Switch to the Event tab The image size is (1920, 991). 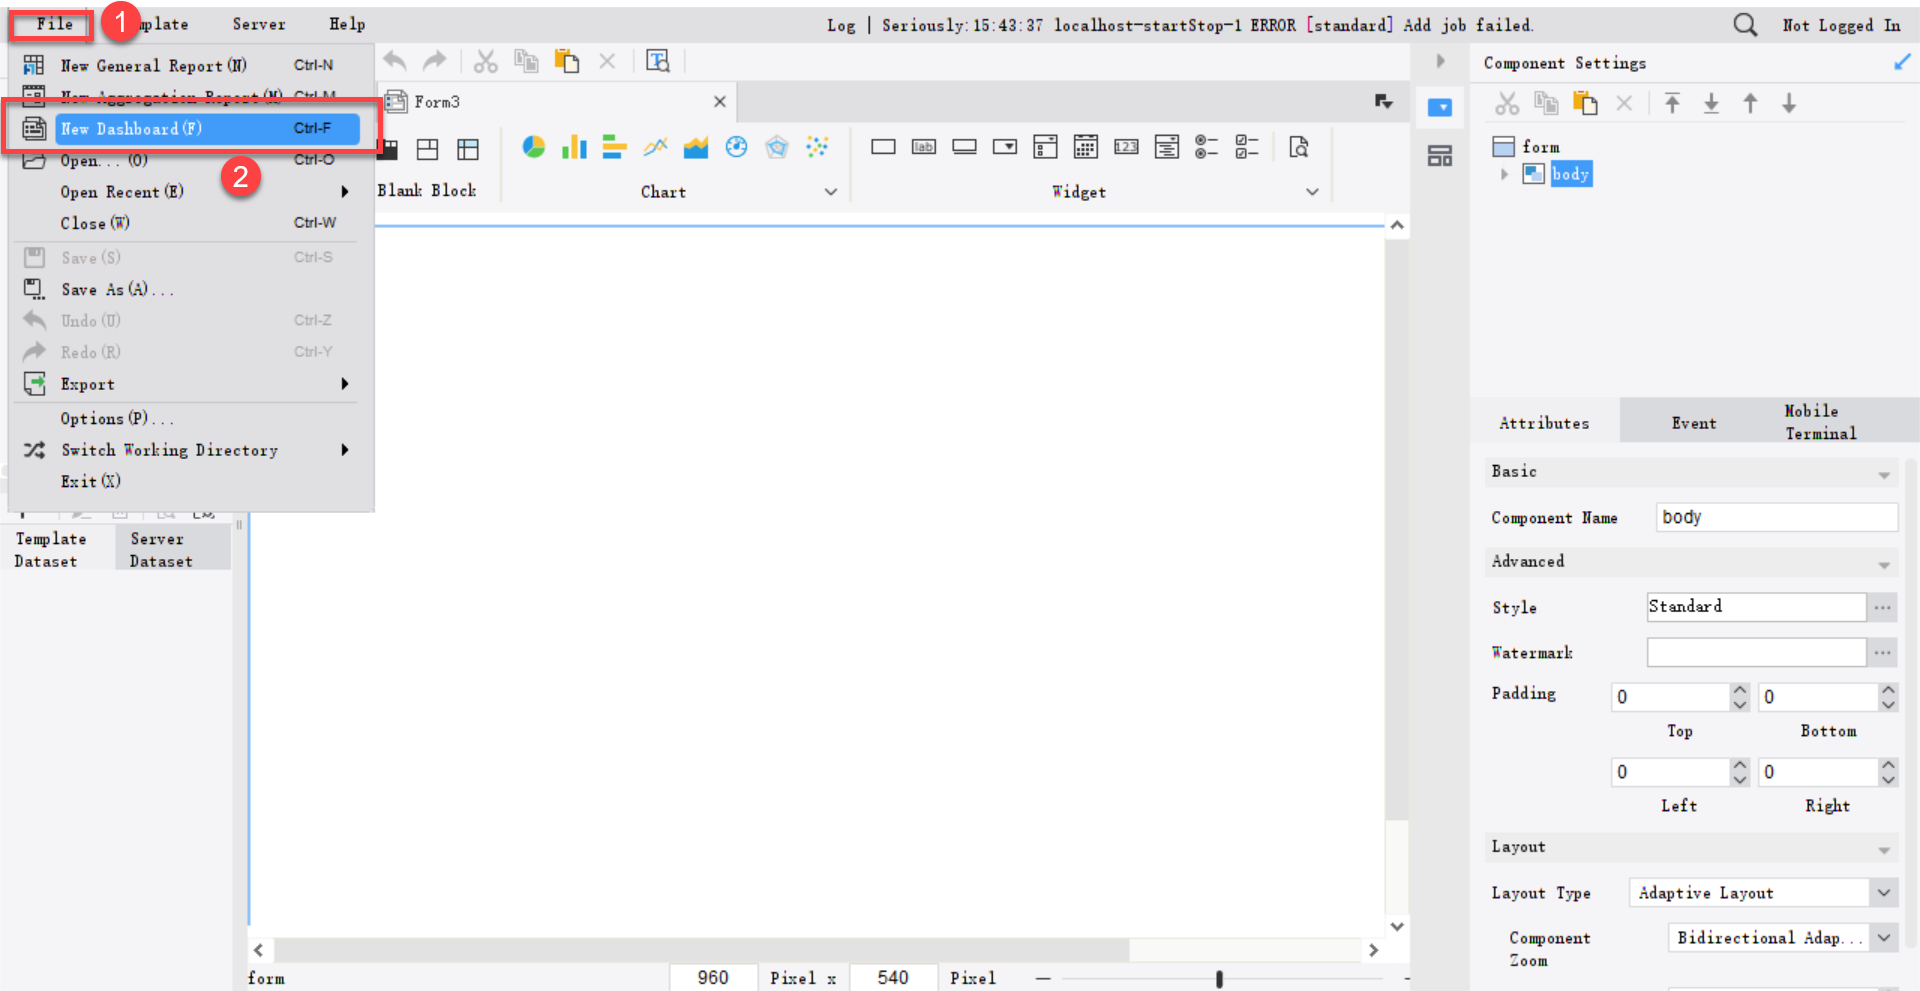[1693, 421]
